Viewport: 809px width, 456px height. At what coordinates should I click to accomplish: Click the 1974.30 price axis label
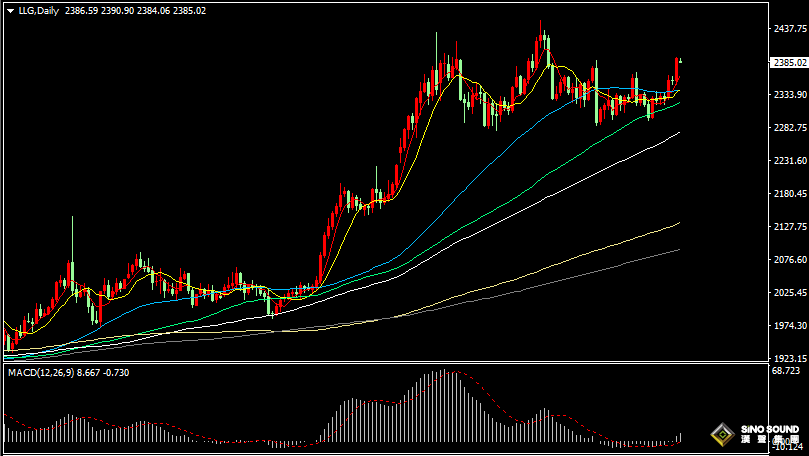pos(789,326)
